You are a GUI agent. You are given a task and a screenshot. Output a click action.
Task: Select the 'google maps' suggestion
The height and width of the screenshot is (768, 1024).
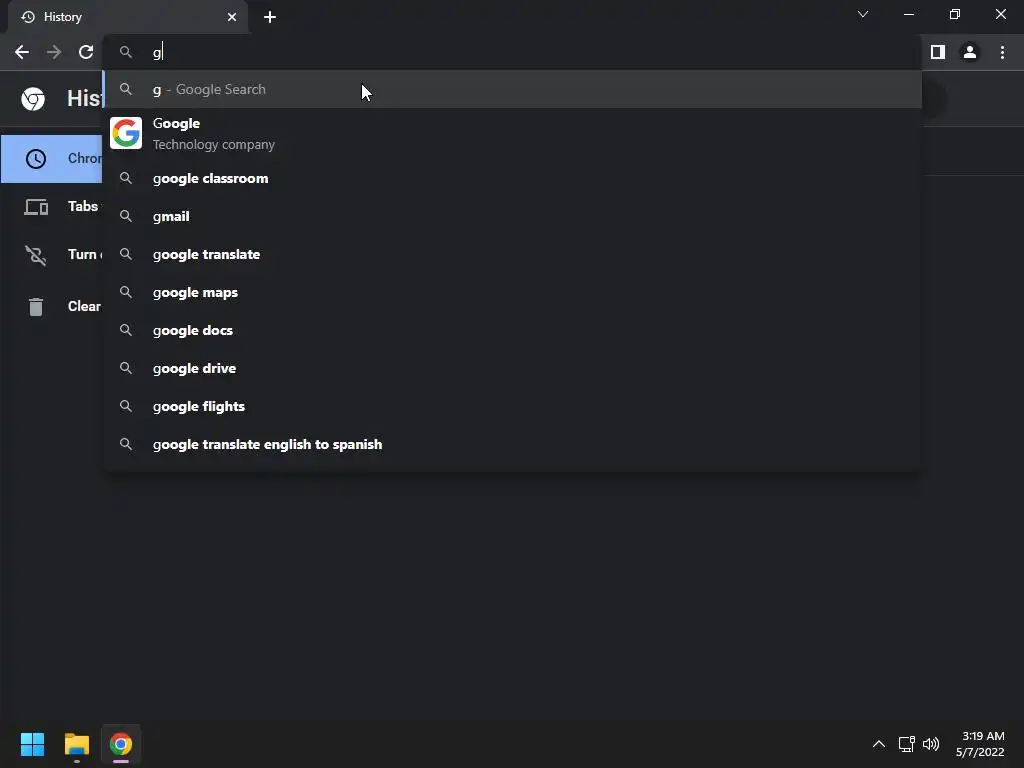tap(513, 292)
